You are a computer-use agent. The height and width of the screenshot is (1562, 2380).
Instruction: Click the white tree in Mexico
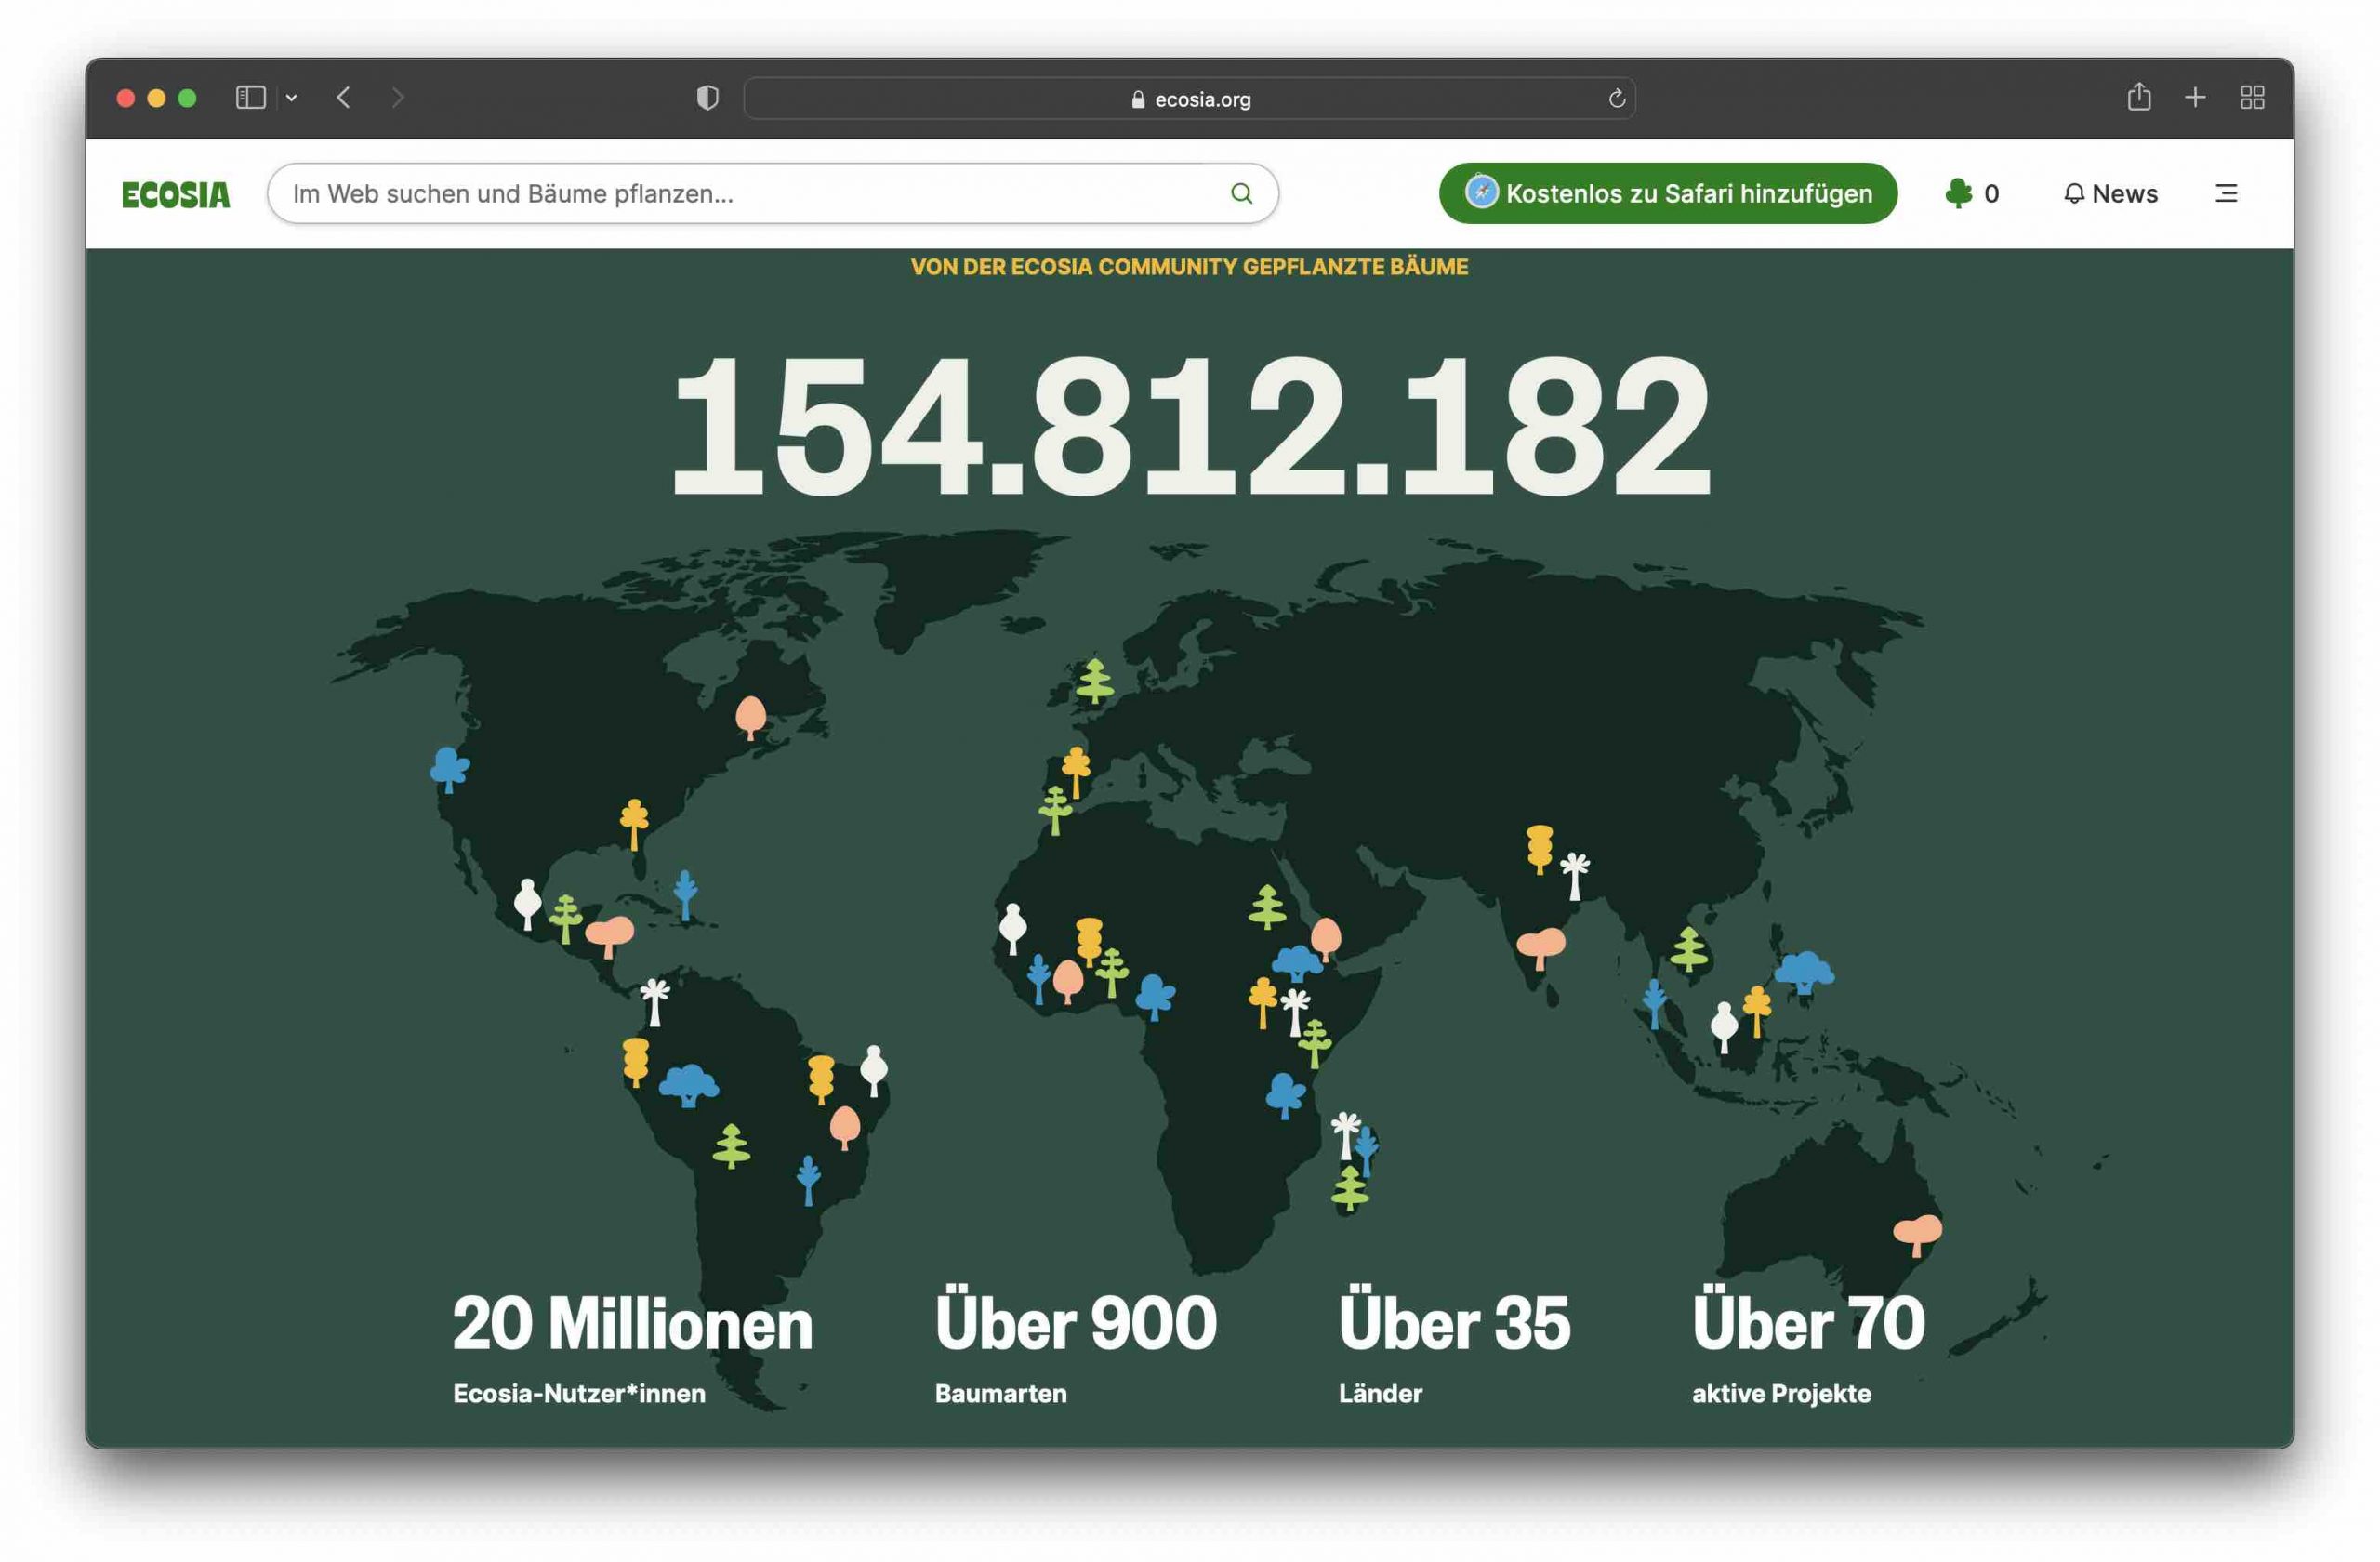[527, 904]
